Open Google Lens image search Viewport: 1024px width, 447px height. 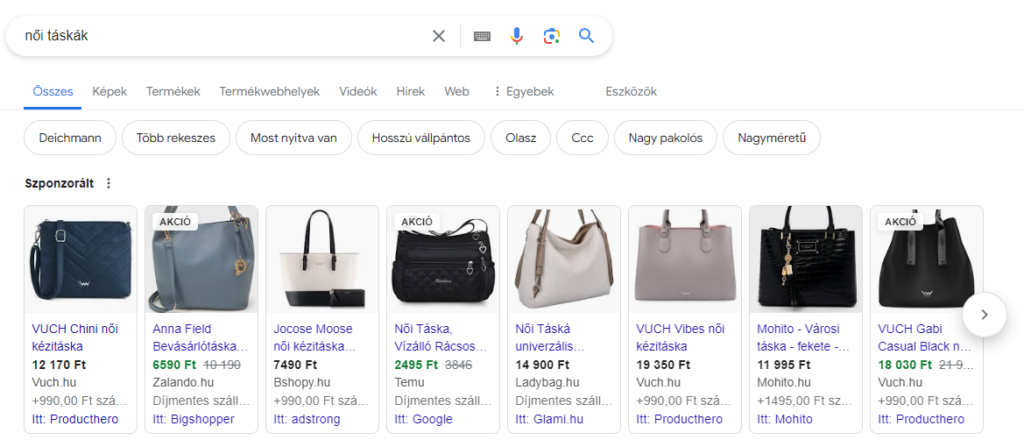tap(551, 36)
